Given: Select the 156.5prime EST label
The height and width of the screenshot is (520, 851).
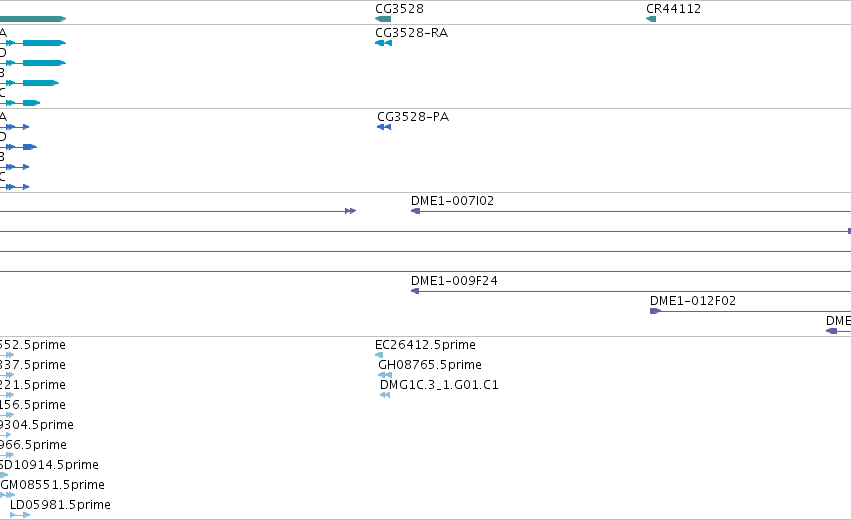Looking at the screenshot, I should 33,405.
